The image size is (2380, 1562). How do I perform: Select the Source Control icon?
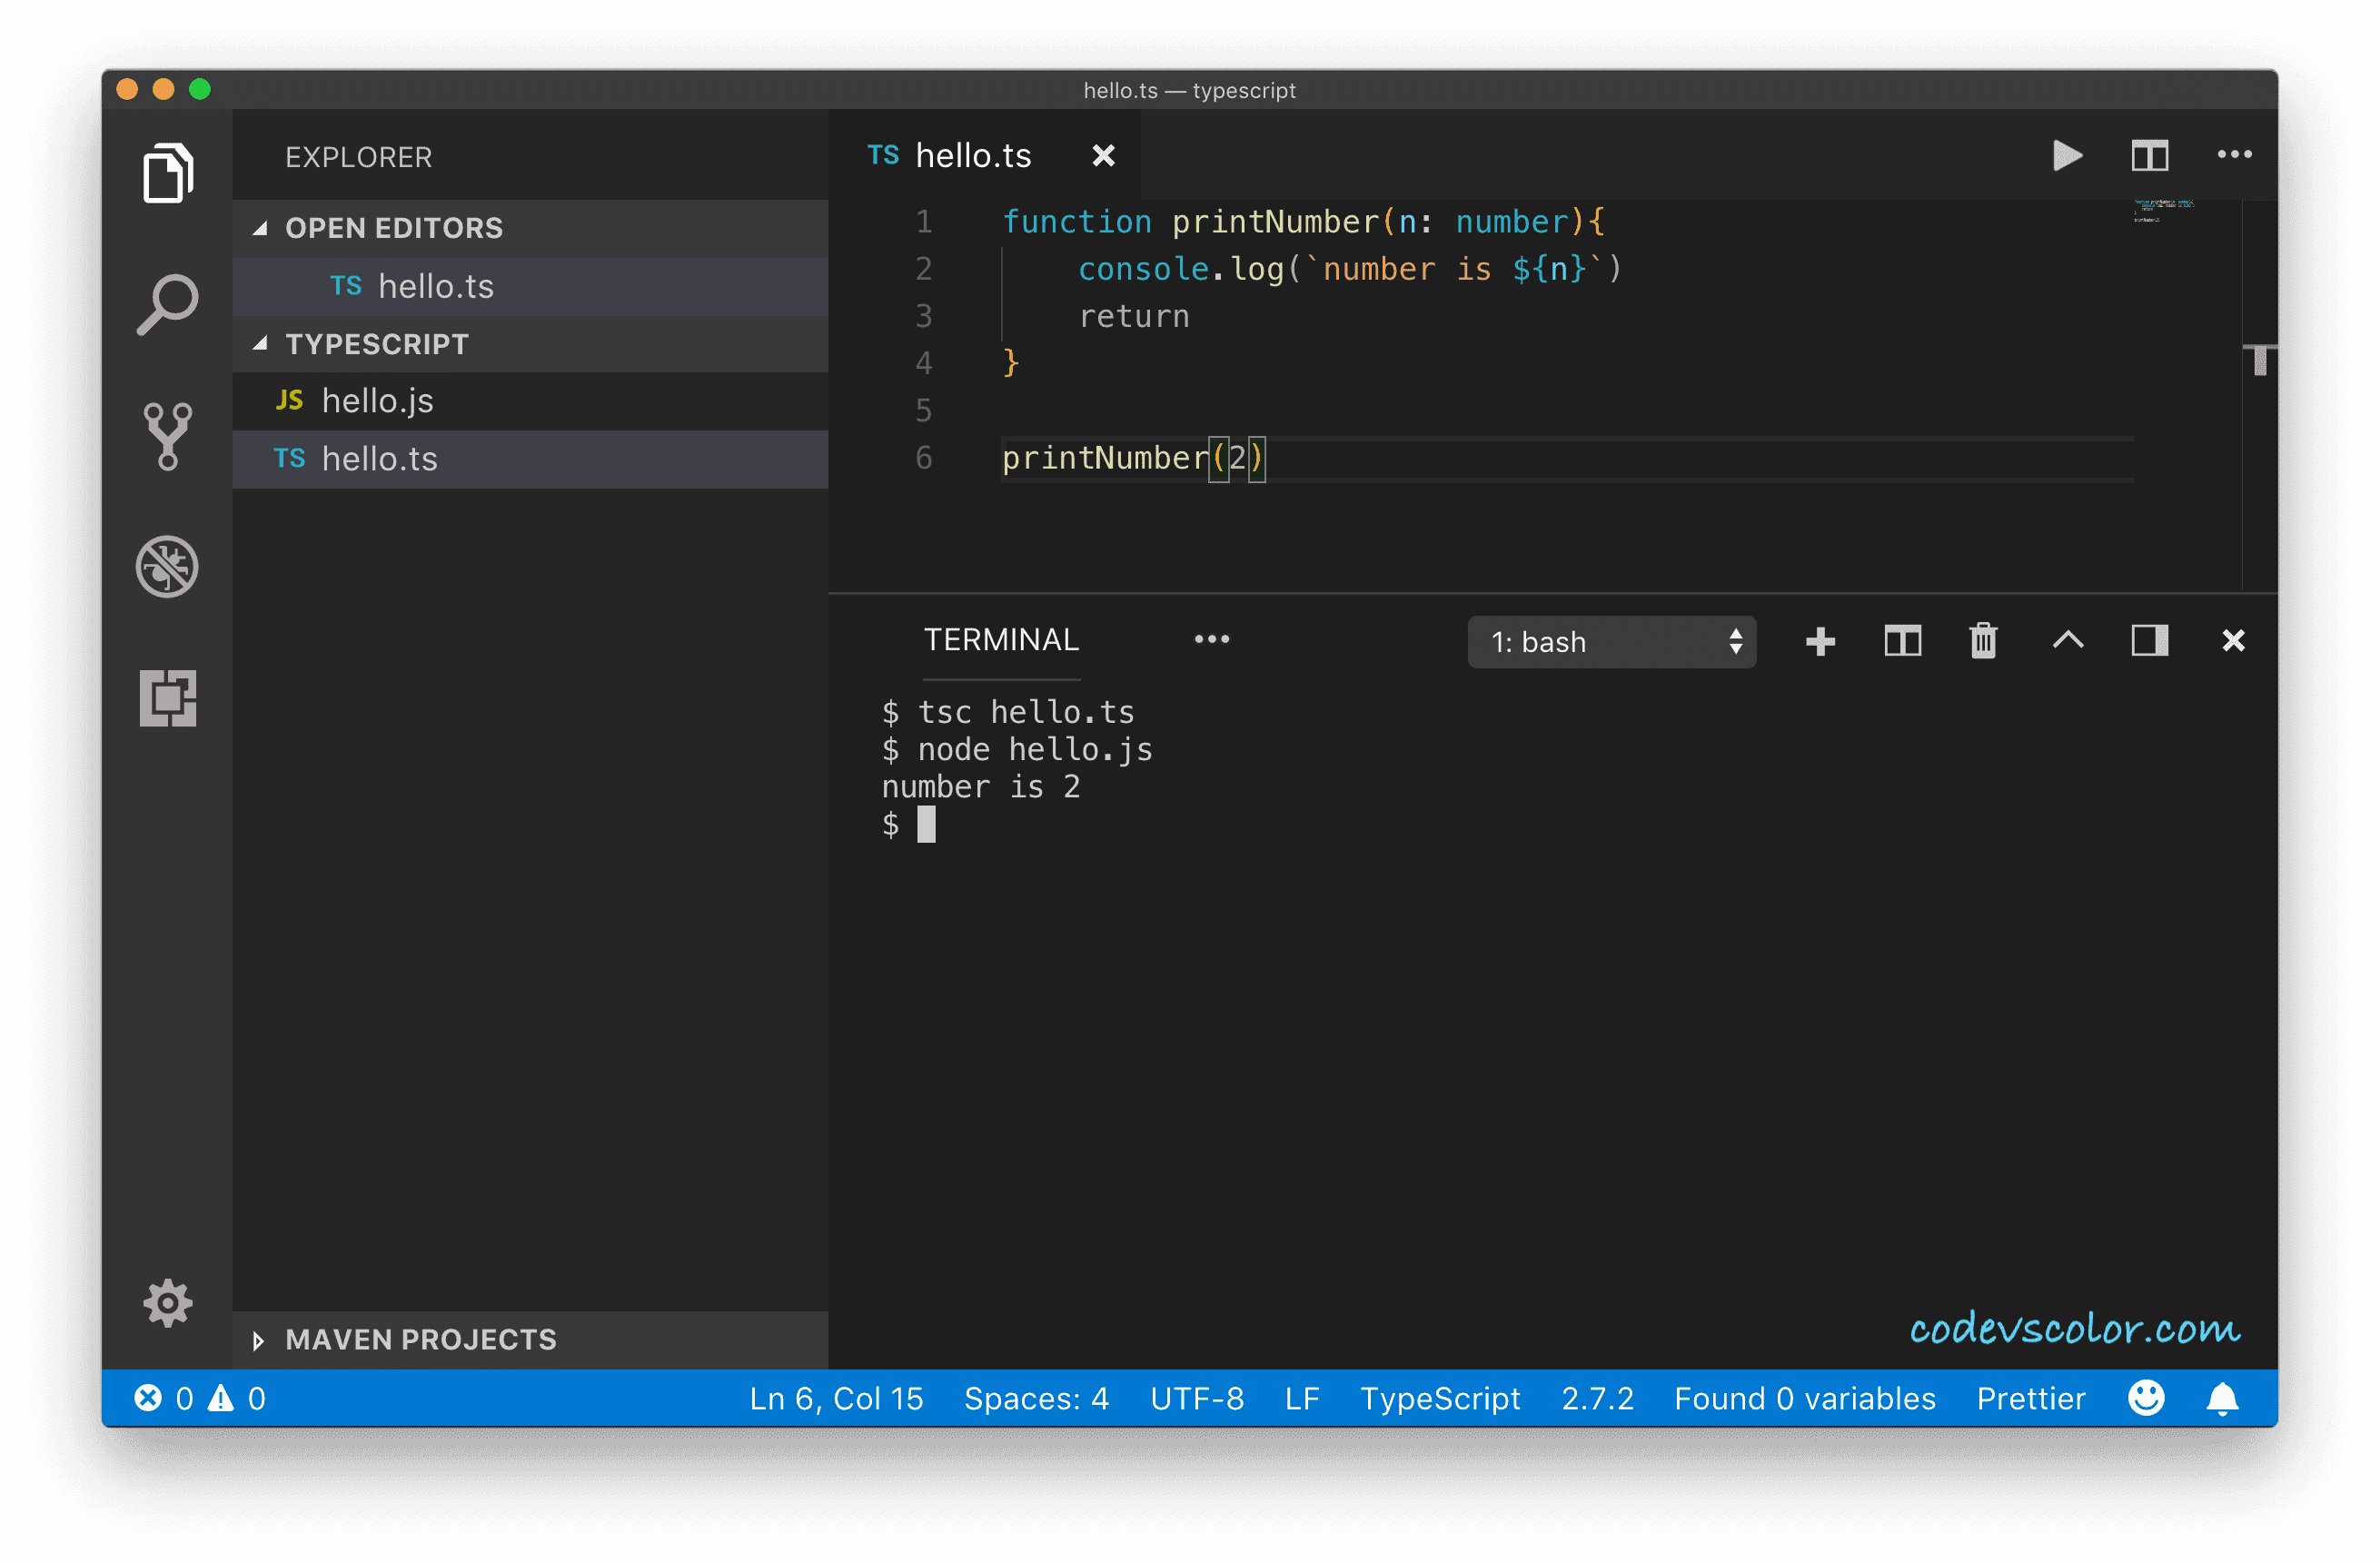tap(167, 435)
